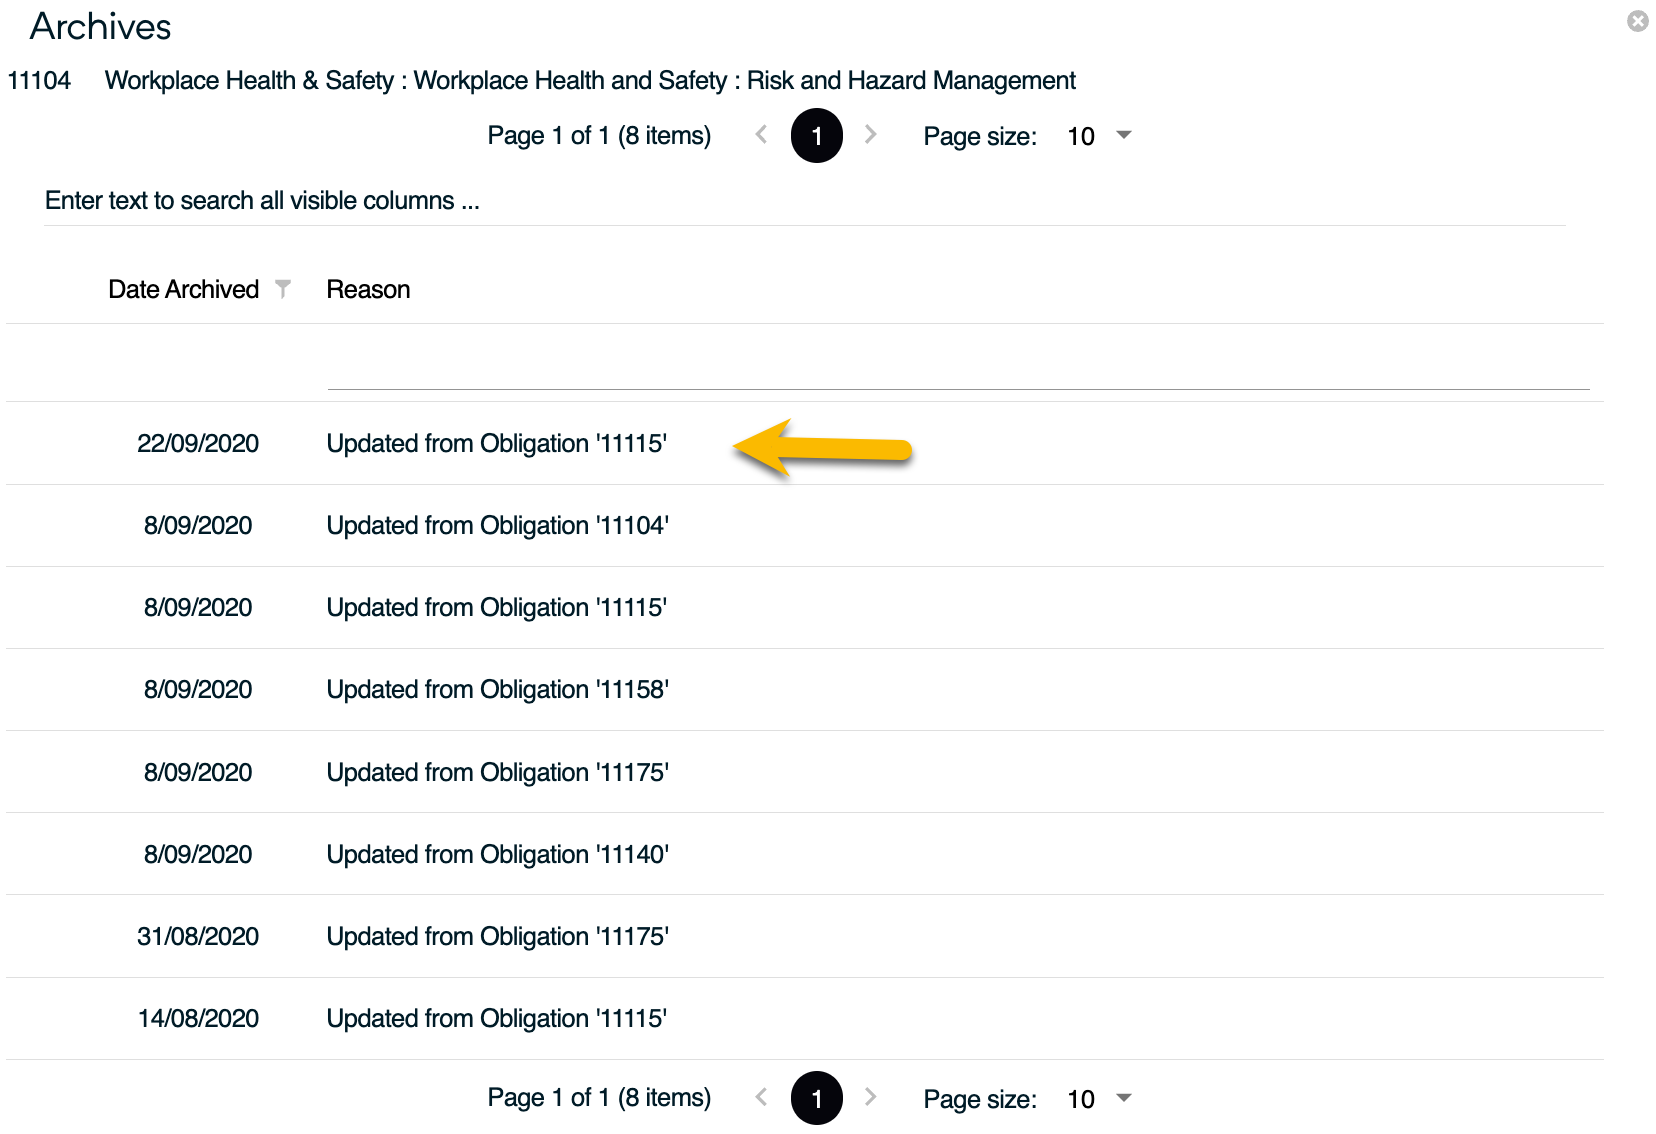Click the Reason column filter input
This screenshot has height=1134, width=1656.
pos(957,368)
